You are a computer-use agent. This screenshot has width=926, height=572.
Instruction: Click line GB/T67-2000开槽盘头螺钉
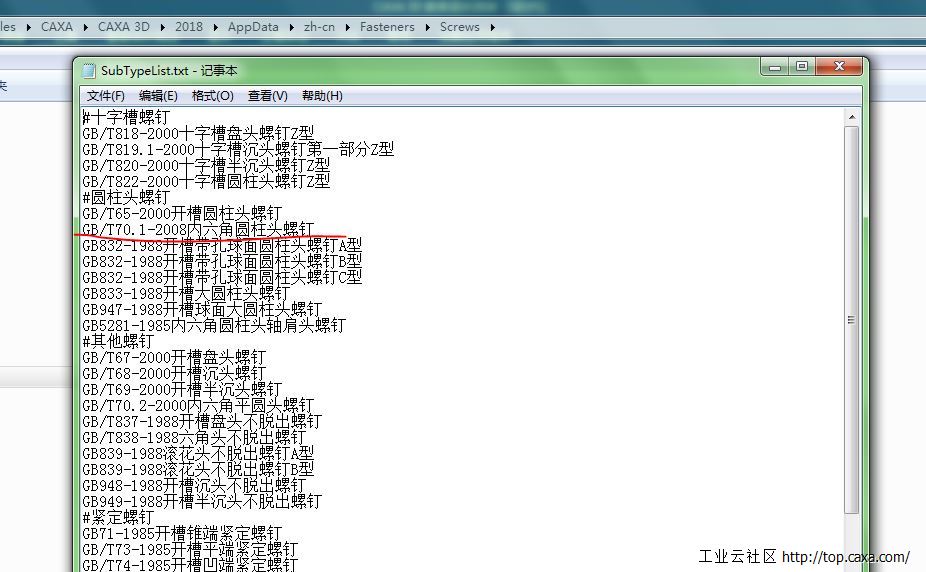pyautogui.click(x=174, y=357)
